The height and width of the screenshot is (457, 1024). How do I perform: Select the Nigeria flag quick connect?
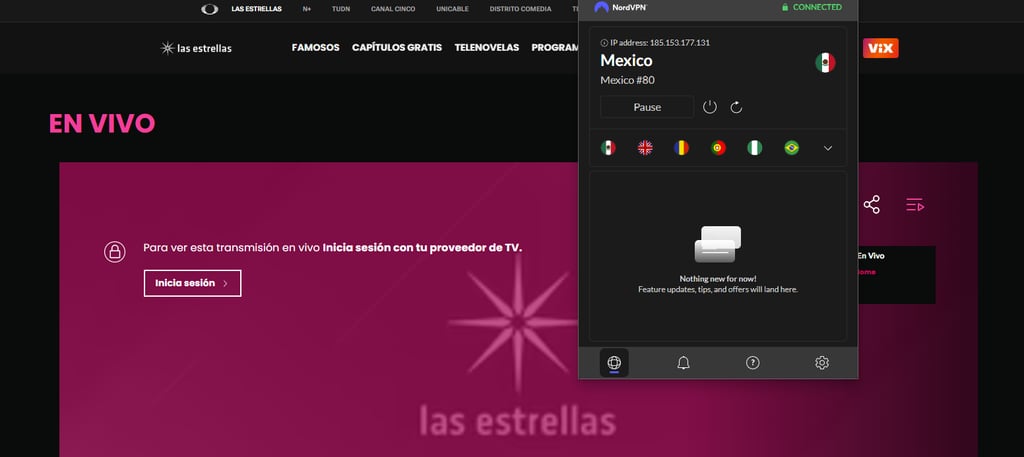[755, 148]
